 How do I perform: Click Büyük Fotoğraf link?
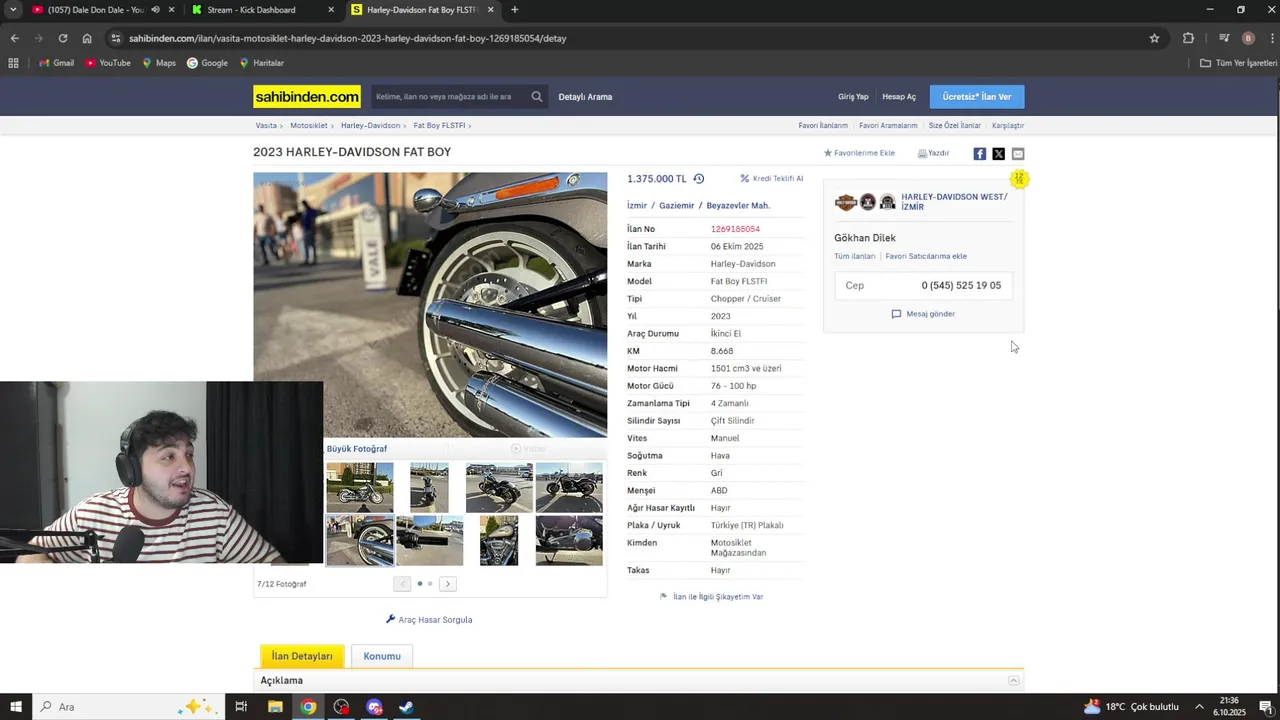point(357,449)
